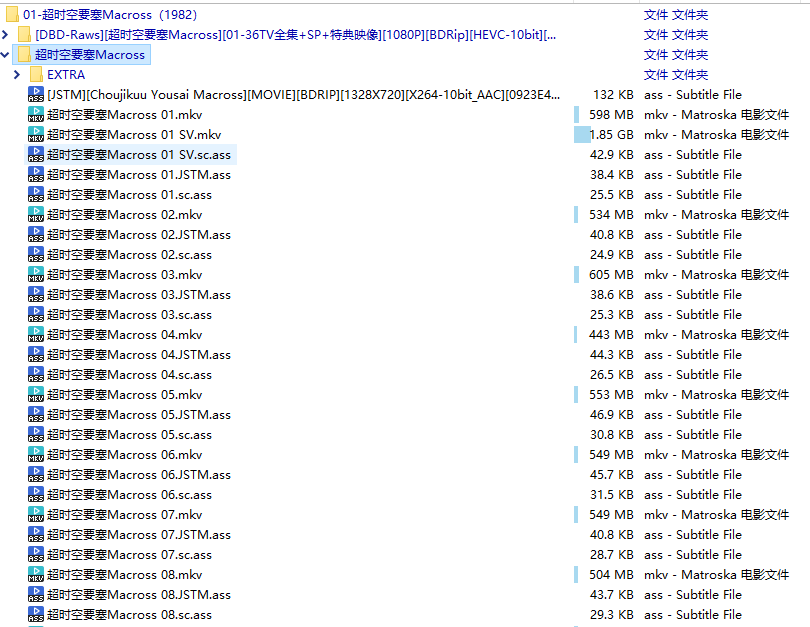The image size is (810, 627).
Task: Click the 605 MB size value
Action: pos(612,275)
